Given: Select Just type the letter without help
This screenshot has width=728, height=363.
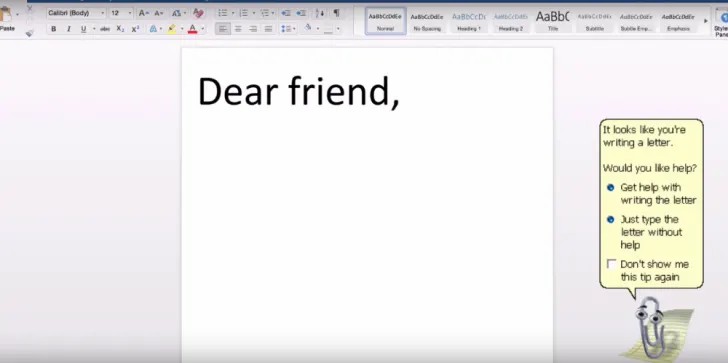Looking at the screenshot, I should [x=644, y=232].
